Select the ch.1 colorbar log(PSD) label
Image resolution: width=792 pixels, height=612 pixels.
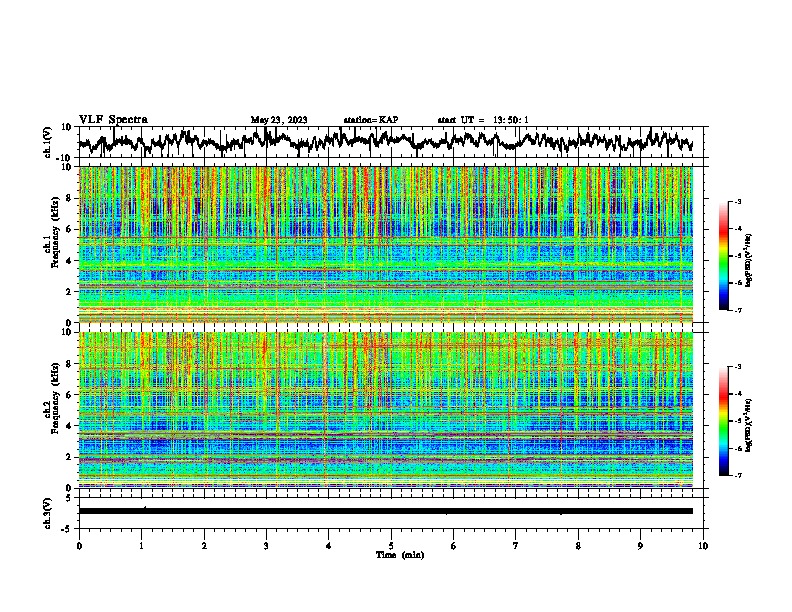tap(749, 260)
